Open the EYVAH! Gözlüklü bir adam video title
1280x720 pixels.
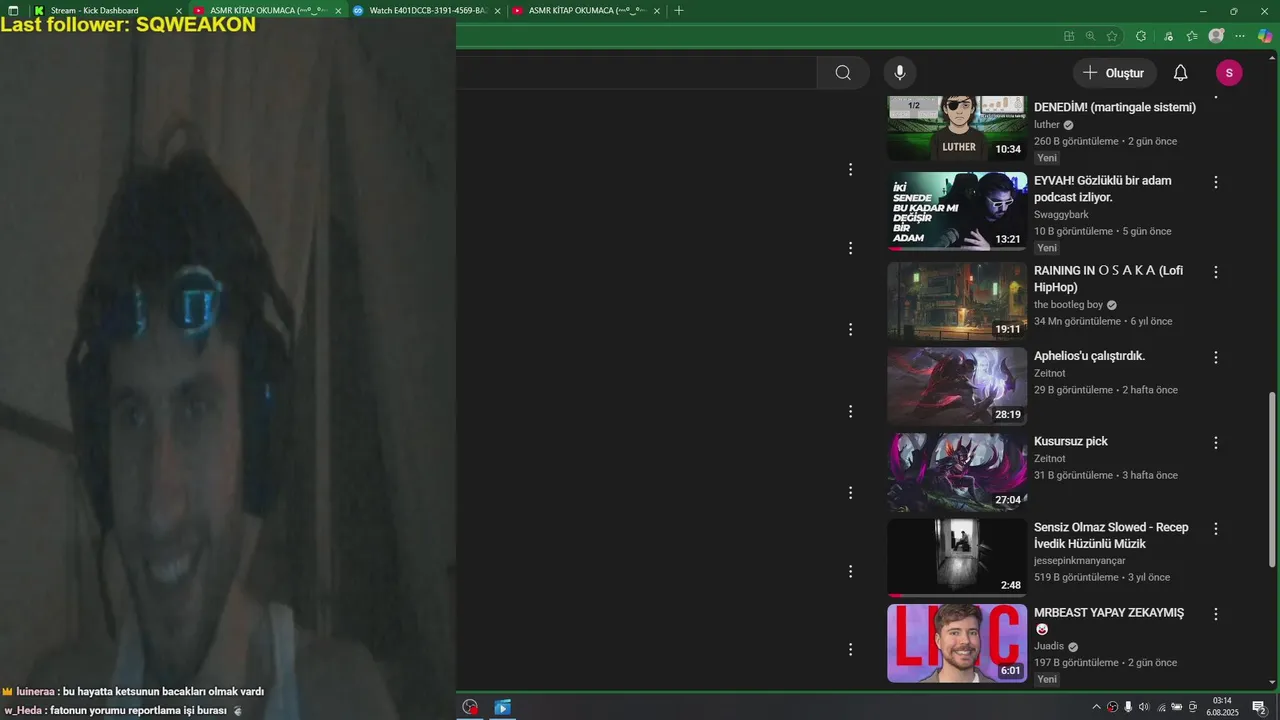tap(1103, 189)
